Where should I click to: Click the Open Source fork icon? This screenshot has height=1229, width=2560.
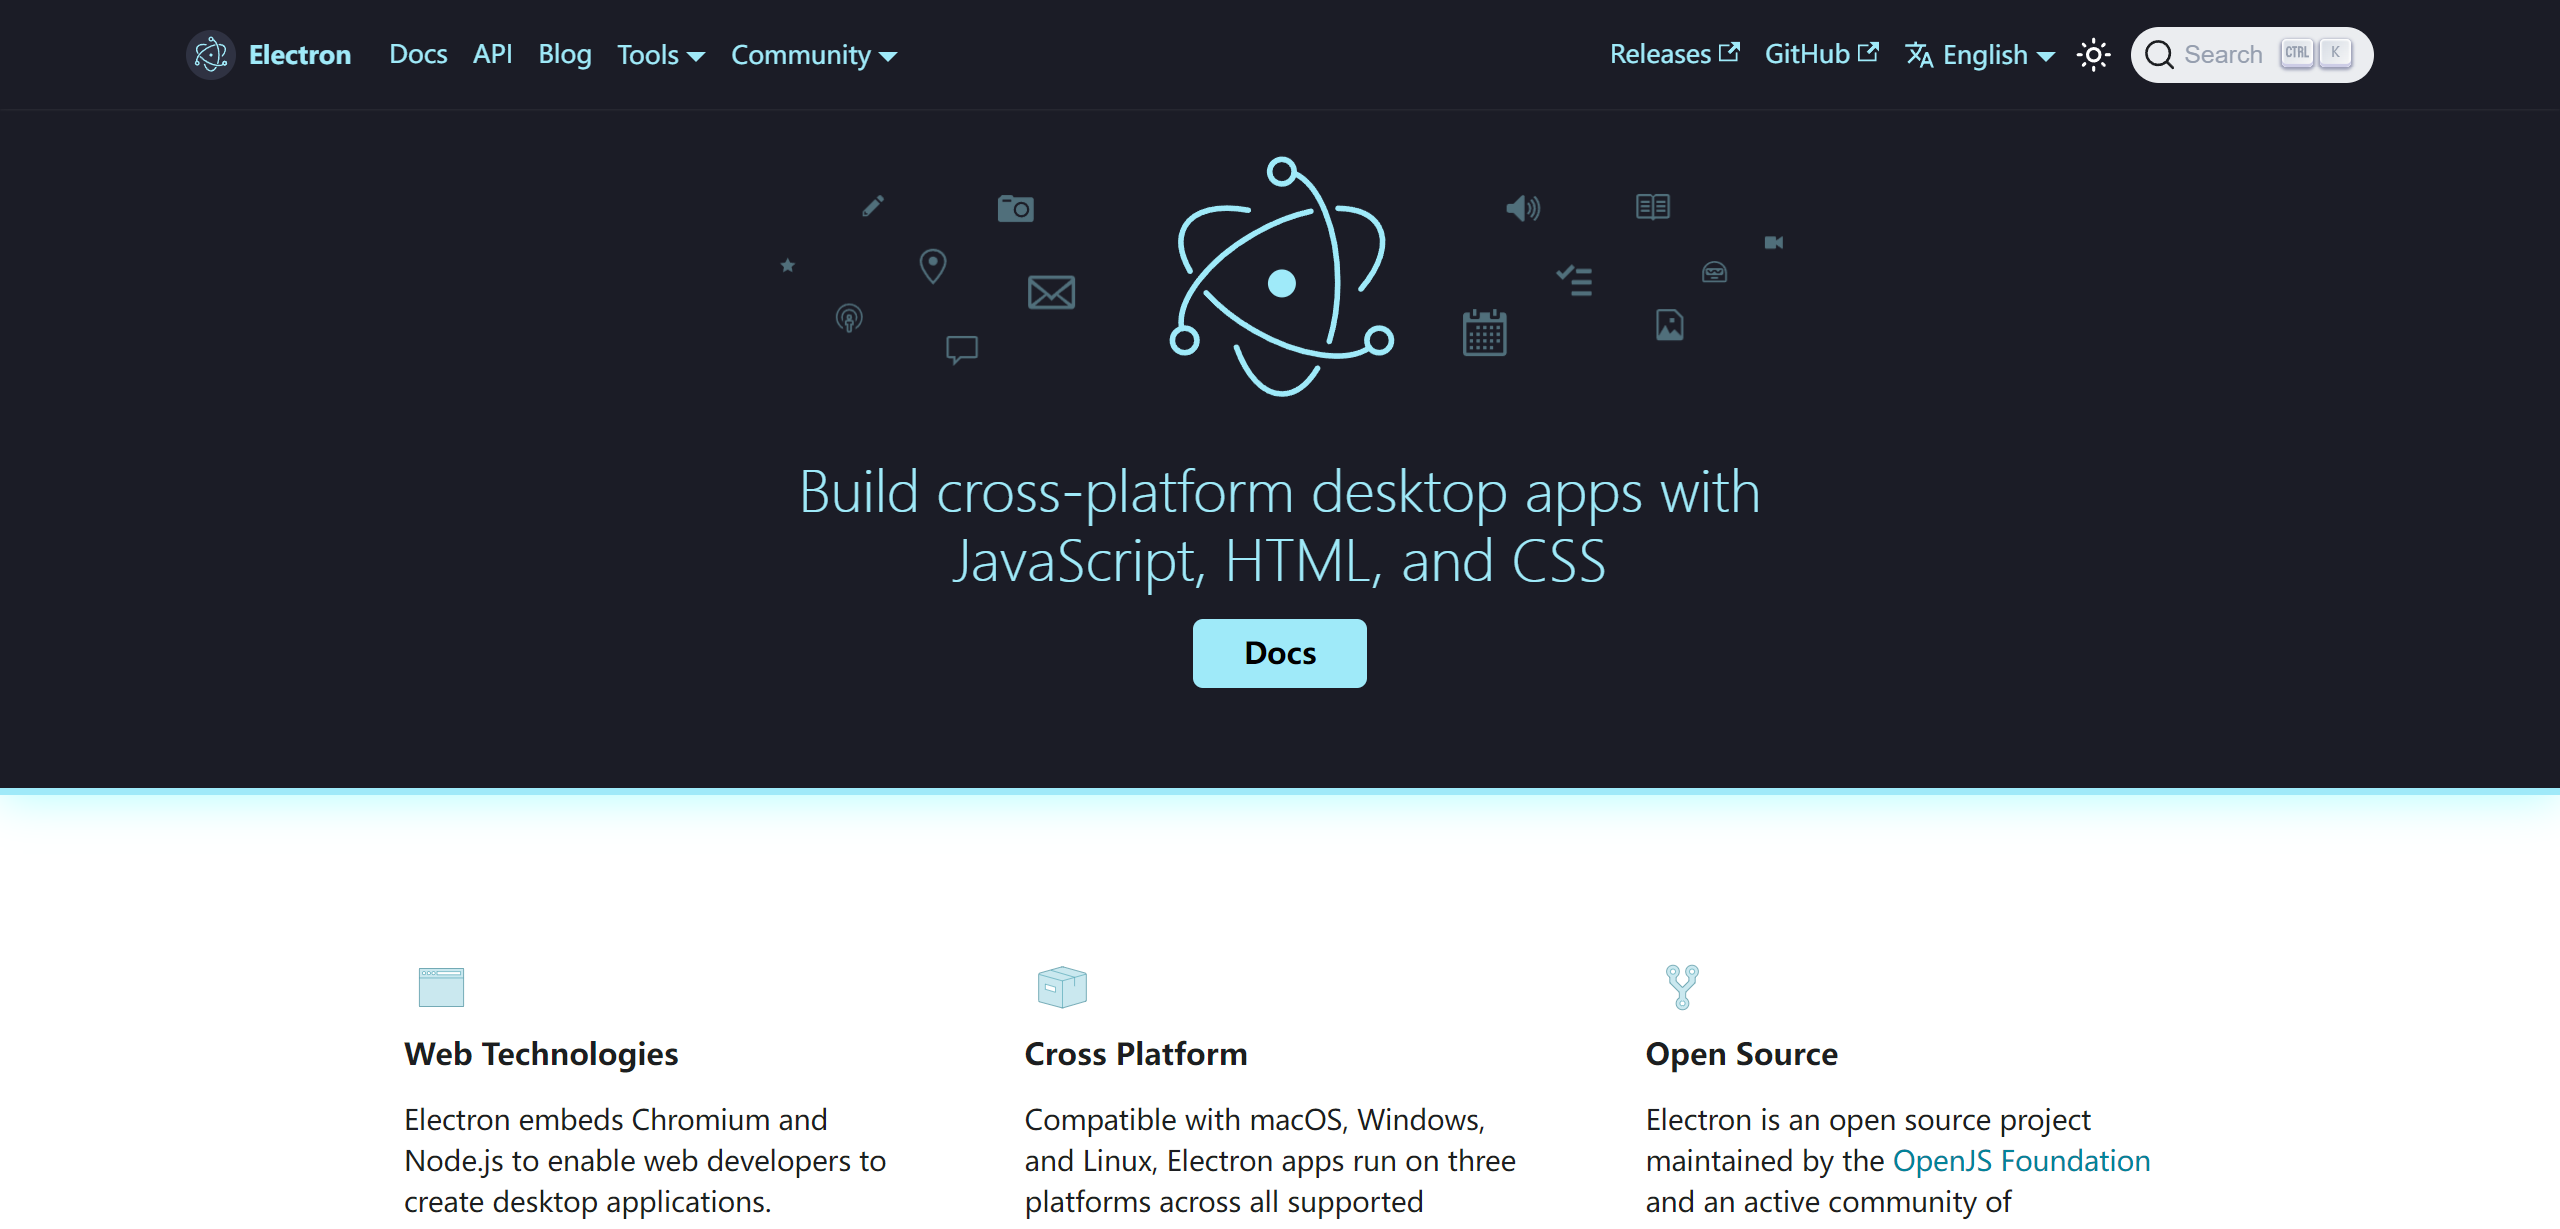(1682, 986)
